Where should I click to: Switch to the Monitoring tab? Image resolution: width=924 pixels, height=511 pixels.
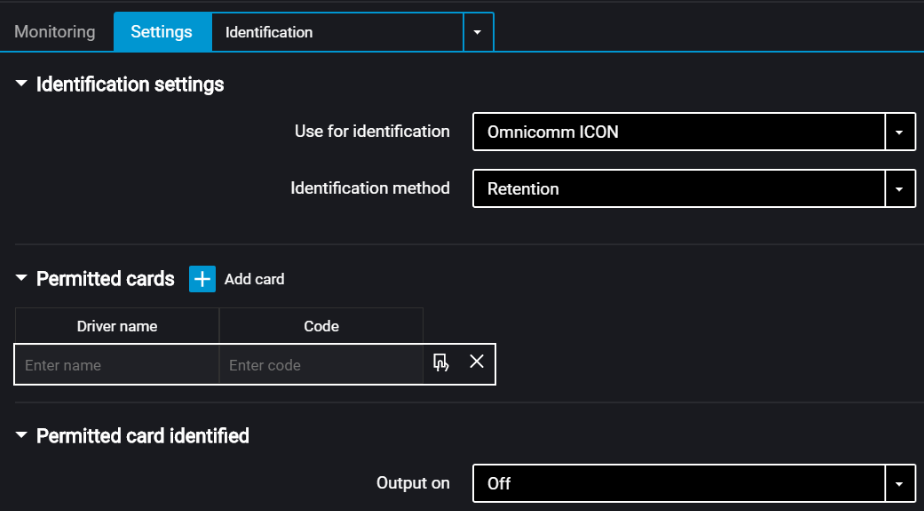point(55,32)
